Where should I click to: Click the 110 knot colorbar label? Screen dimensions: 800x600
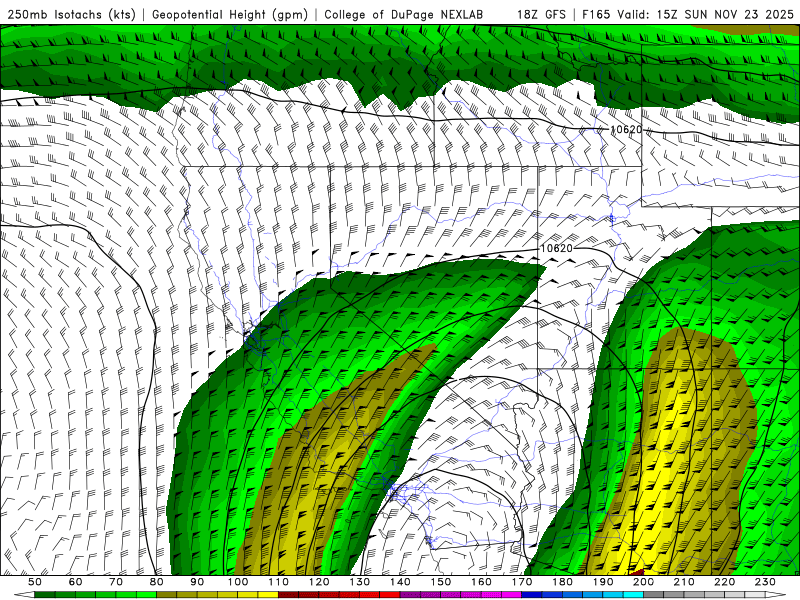279,582
